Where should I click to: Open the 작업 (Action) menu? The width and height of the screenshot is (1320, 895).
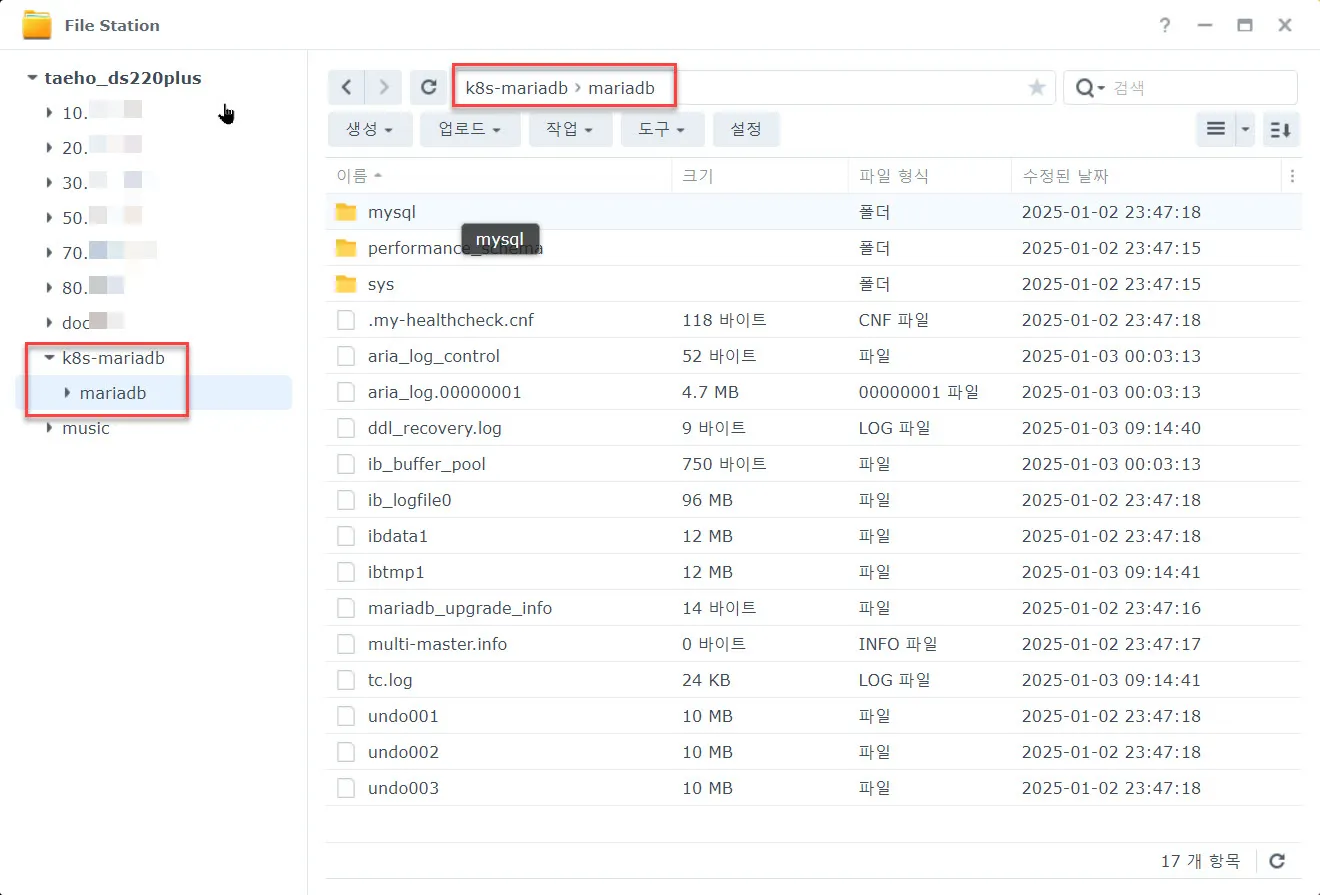coord(570,129)
